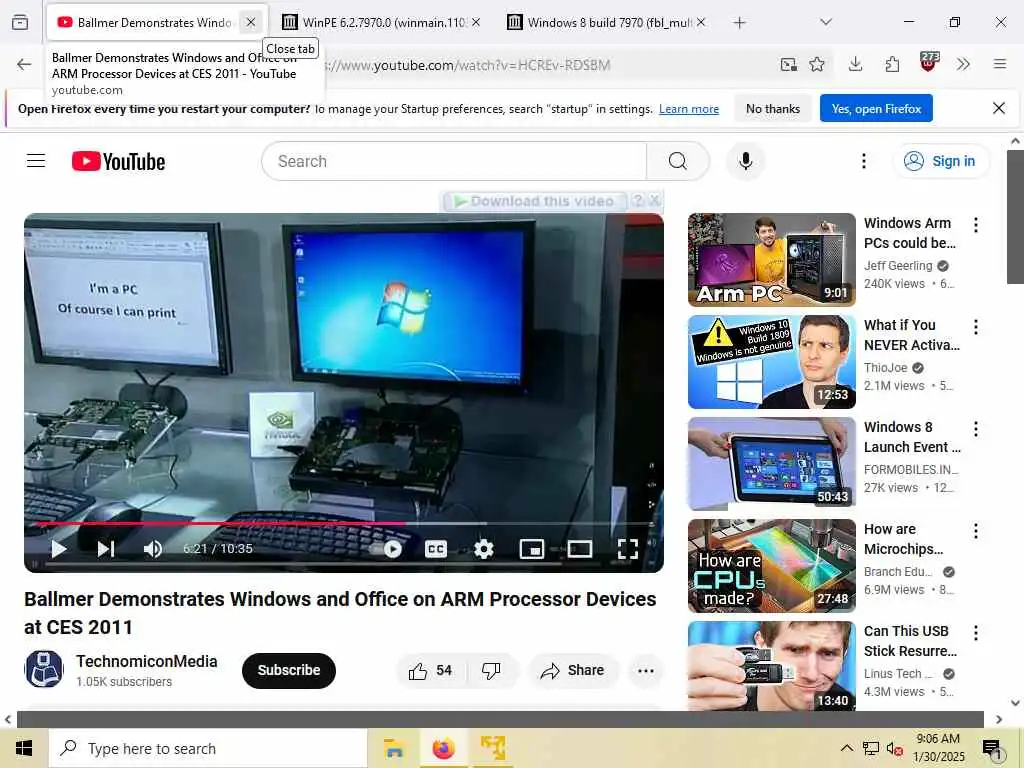Open YouTube guide hamburger menu
The width and height of the screenshot is (1024, 768).
click(x=36, y=161)
